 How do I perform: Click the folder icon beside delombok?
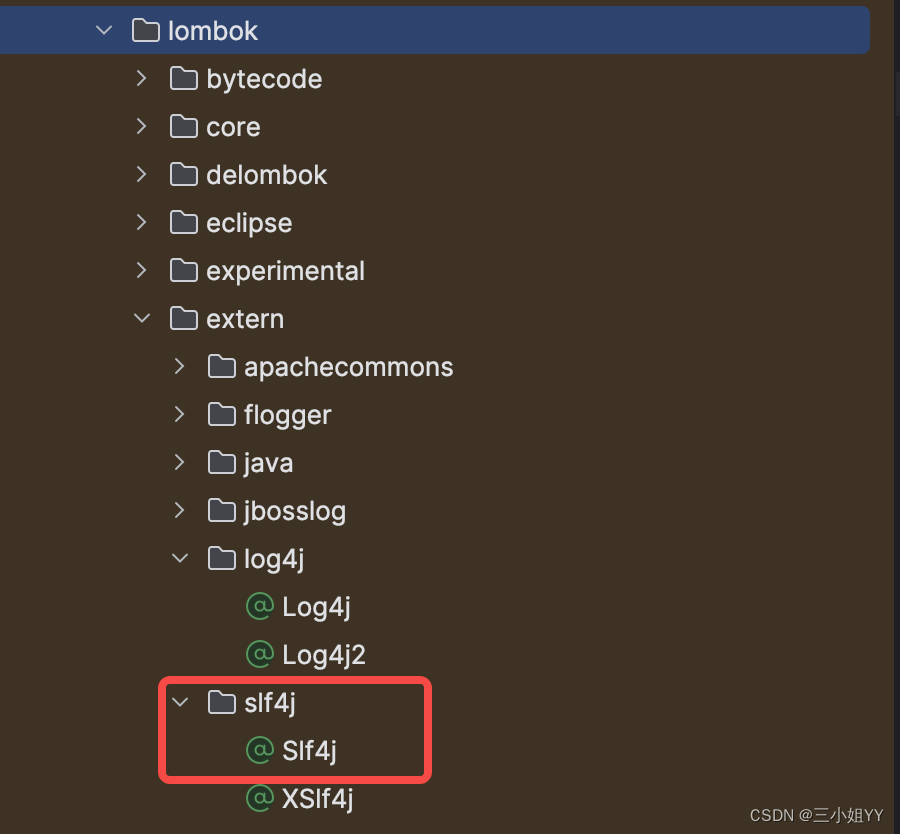click(184, 174)
